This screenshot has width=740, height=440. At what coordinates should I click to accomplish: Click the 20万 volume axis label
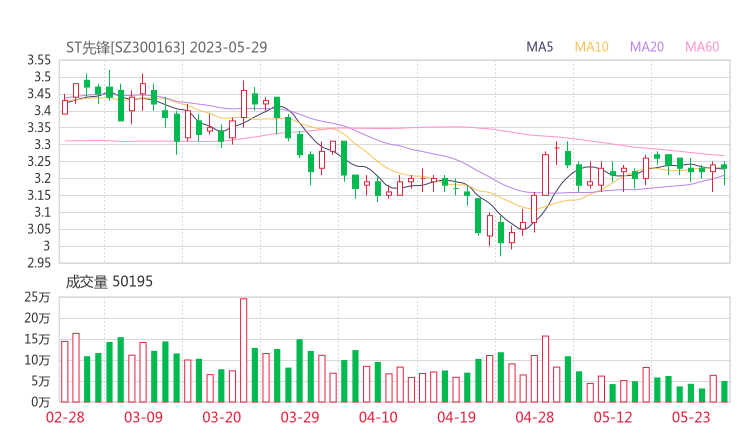tap(37, 318)
